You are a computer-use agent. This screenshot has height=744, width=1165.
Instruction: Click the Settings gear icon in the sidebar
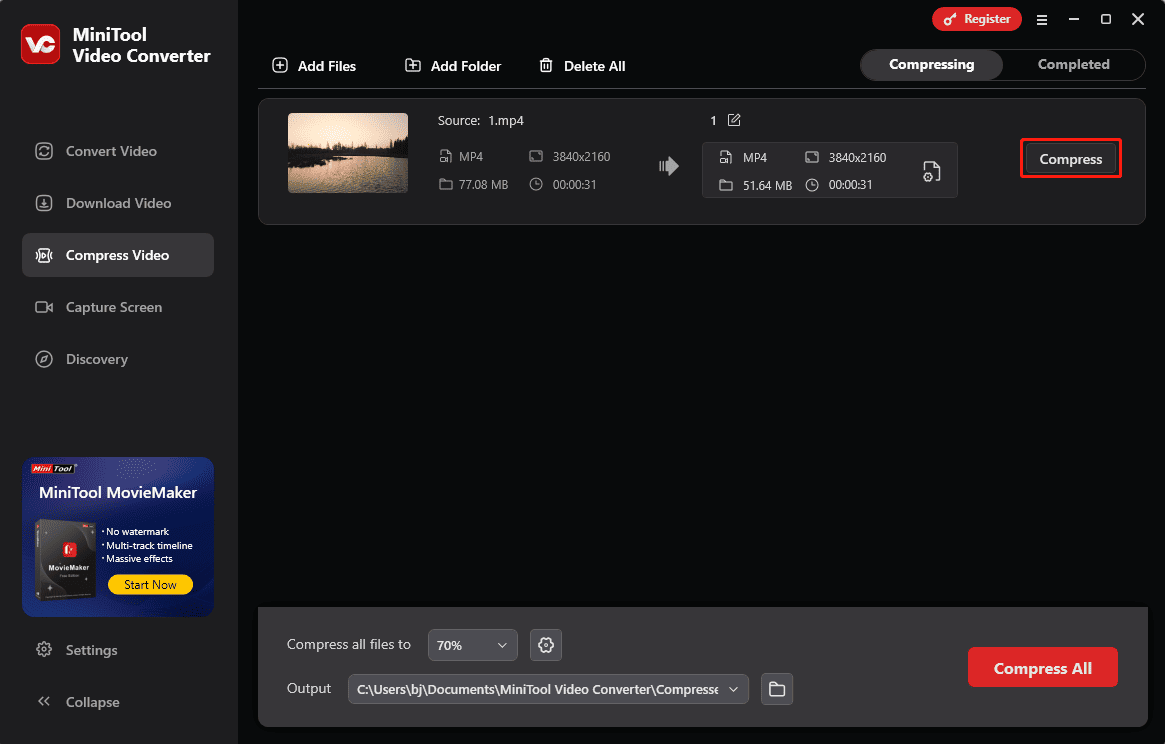(44, 649)
